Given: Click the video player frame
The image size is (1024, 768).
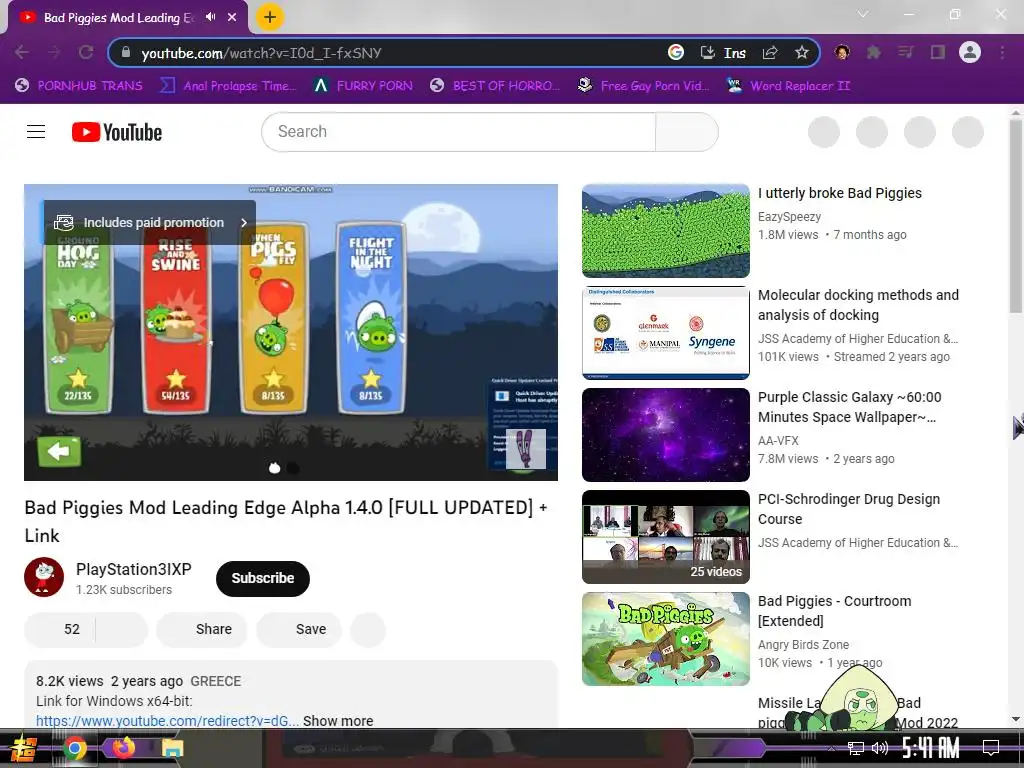Looking at the screenshot, I should [291, 332].
